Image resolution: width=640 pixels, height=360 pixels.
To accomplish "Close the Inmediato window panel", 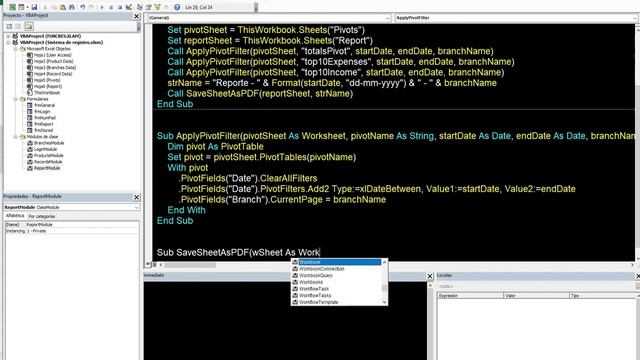I will (429, 276).
